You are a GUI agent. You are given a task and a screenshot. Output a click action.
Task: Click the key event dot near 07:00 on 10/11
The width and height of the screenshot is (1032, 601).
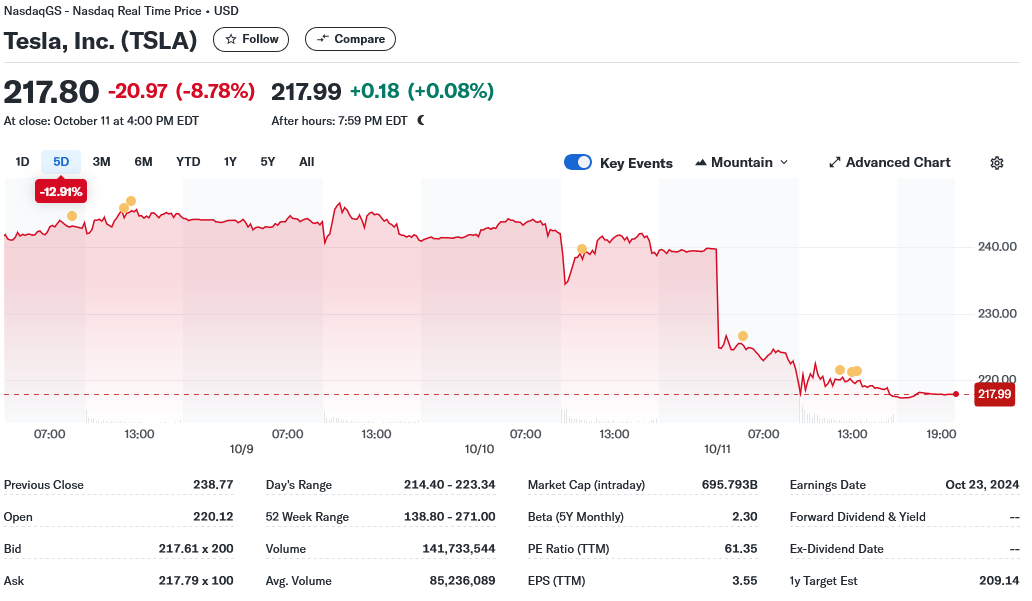point(743,336)
